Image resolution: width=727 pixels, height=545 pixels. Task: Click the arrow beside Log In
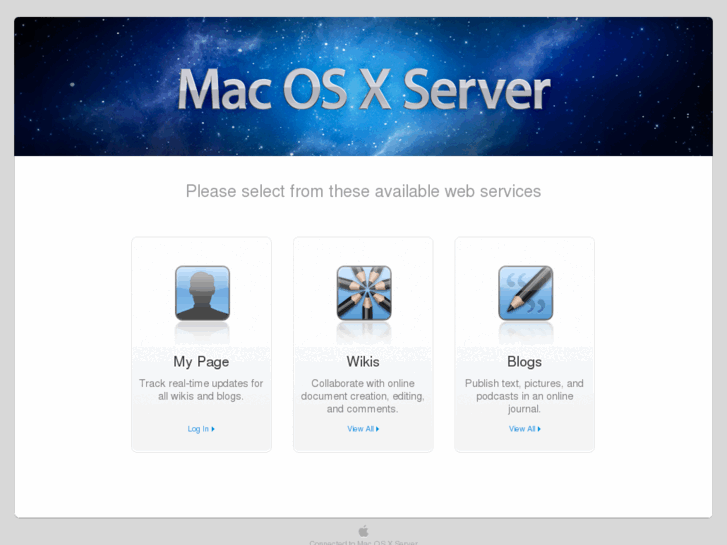click(x=213, y=429)
